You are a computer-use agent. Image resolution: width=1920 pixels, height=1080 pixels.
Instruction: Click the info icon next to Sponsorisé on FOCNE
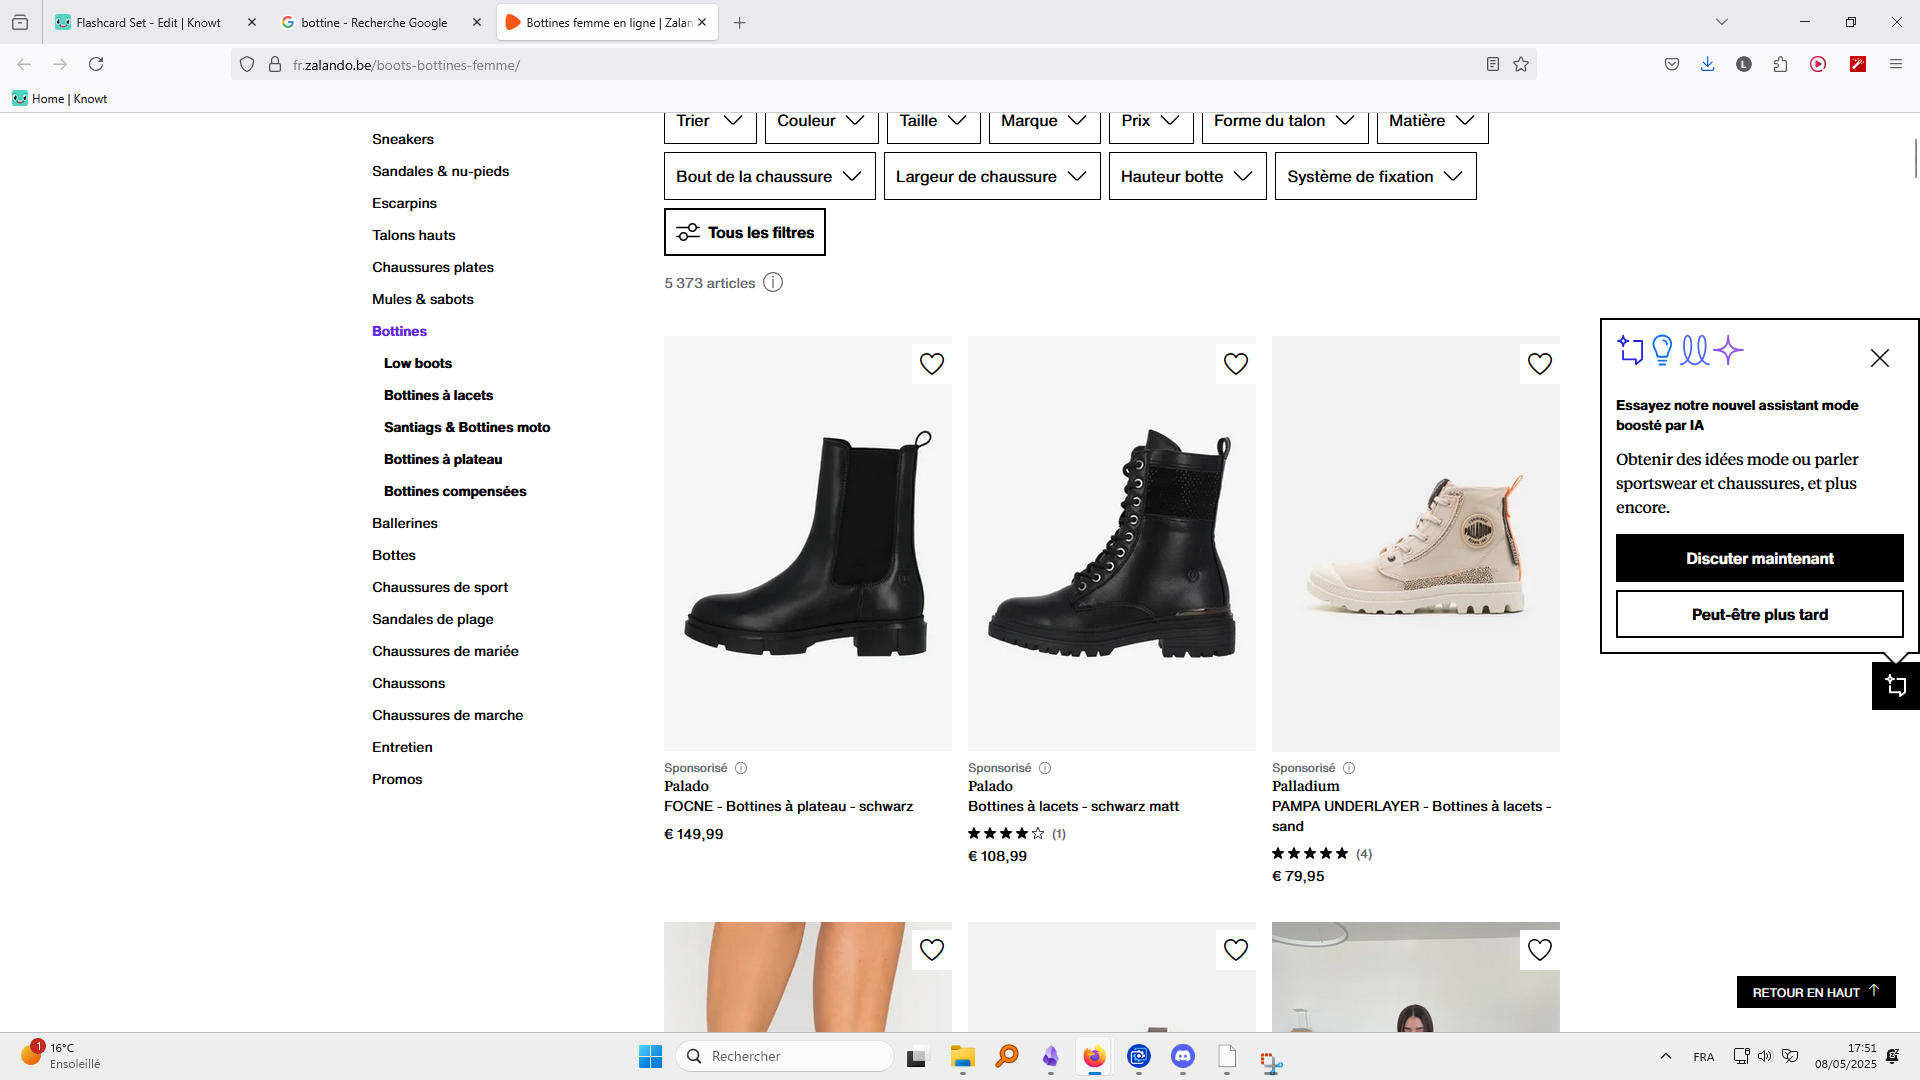740,767
